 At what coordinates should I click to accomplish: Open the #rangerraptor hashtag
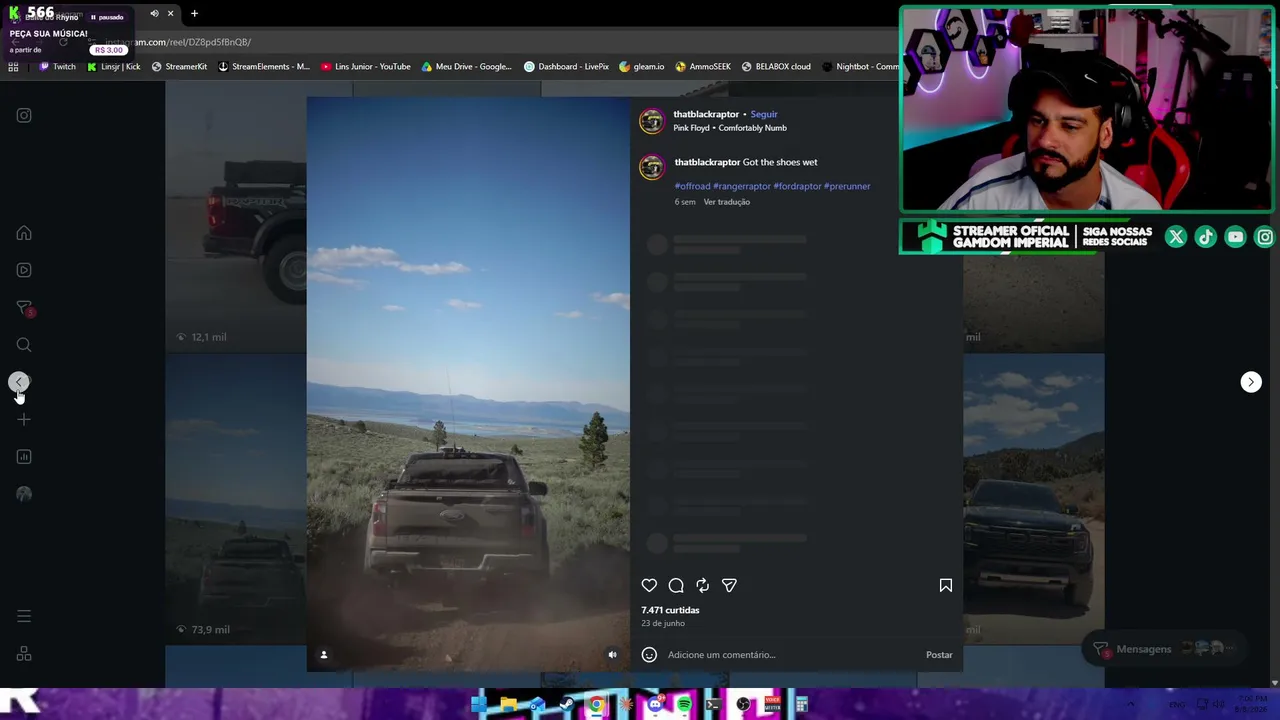742,186
